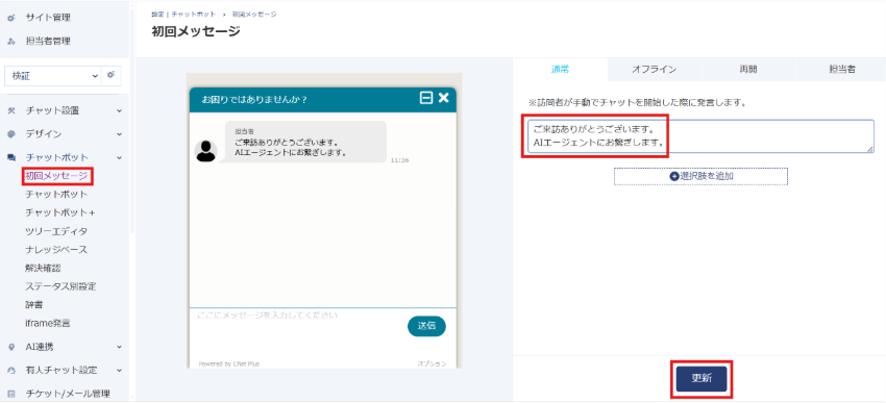Viewport: 886px width, 403px height.
Task: Expand the AI連携 menu chevron
Action: click(x=119, y=347)
